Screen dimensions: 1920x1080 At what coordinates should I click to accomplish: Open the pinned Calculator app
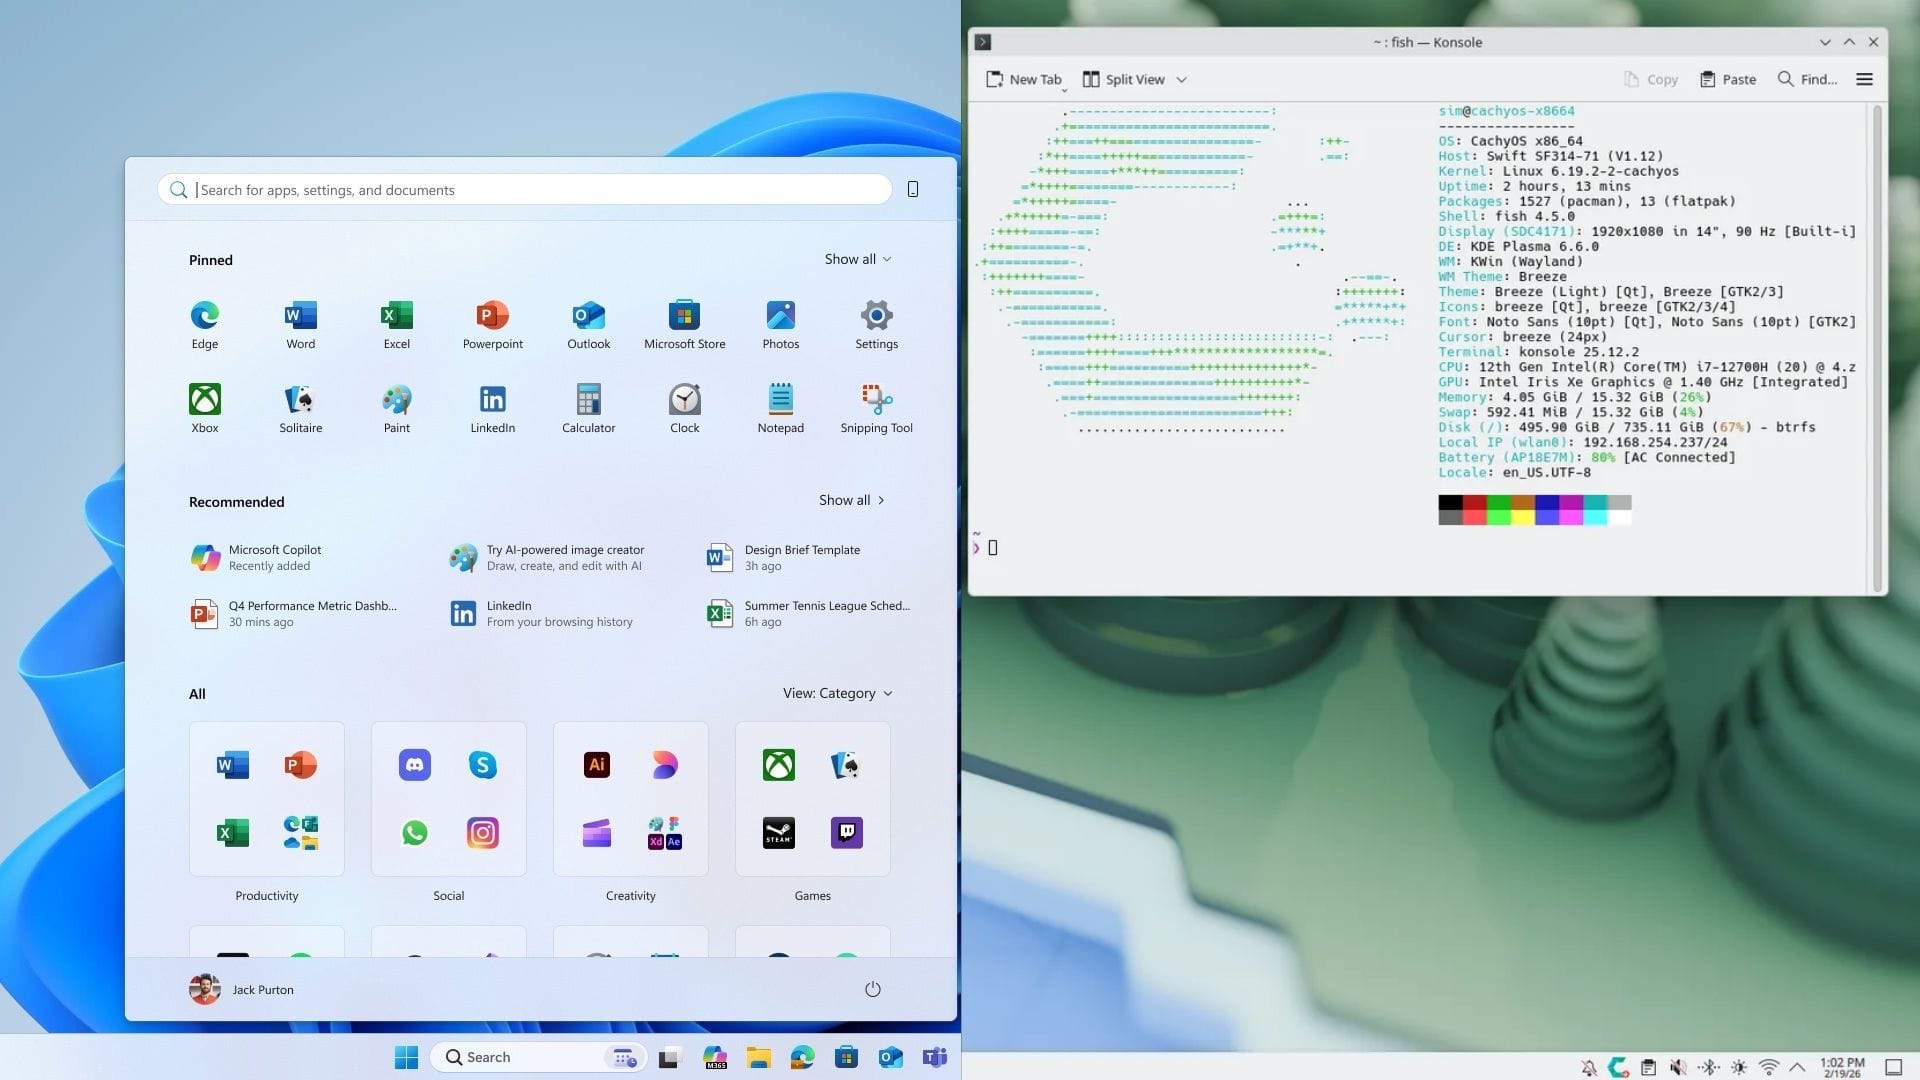point(589,409)
